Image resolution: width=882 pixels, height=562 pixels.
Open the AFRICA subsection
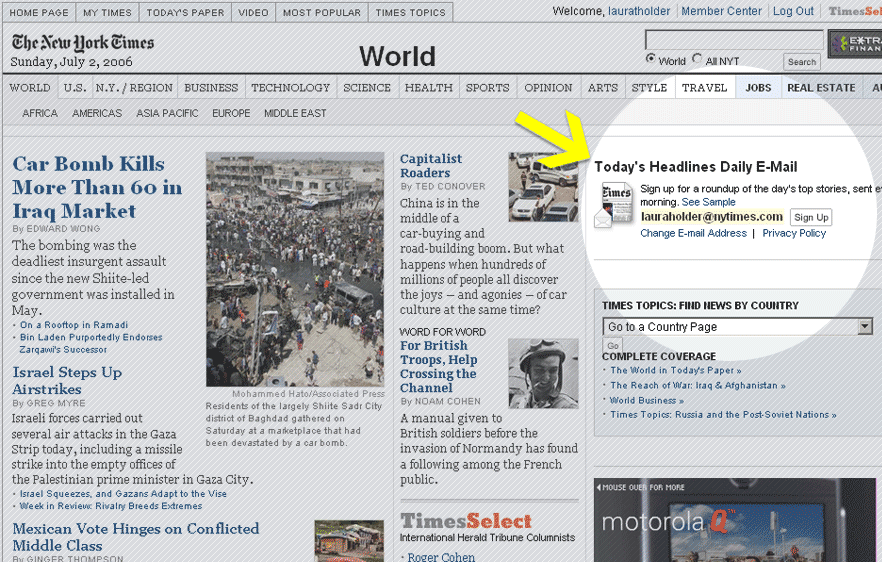[40, 113]
